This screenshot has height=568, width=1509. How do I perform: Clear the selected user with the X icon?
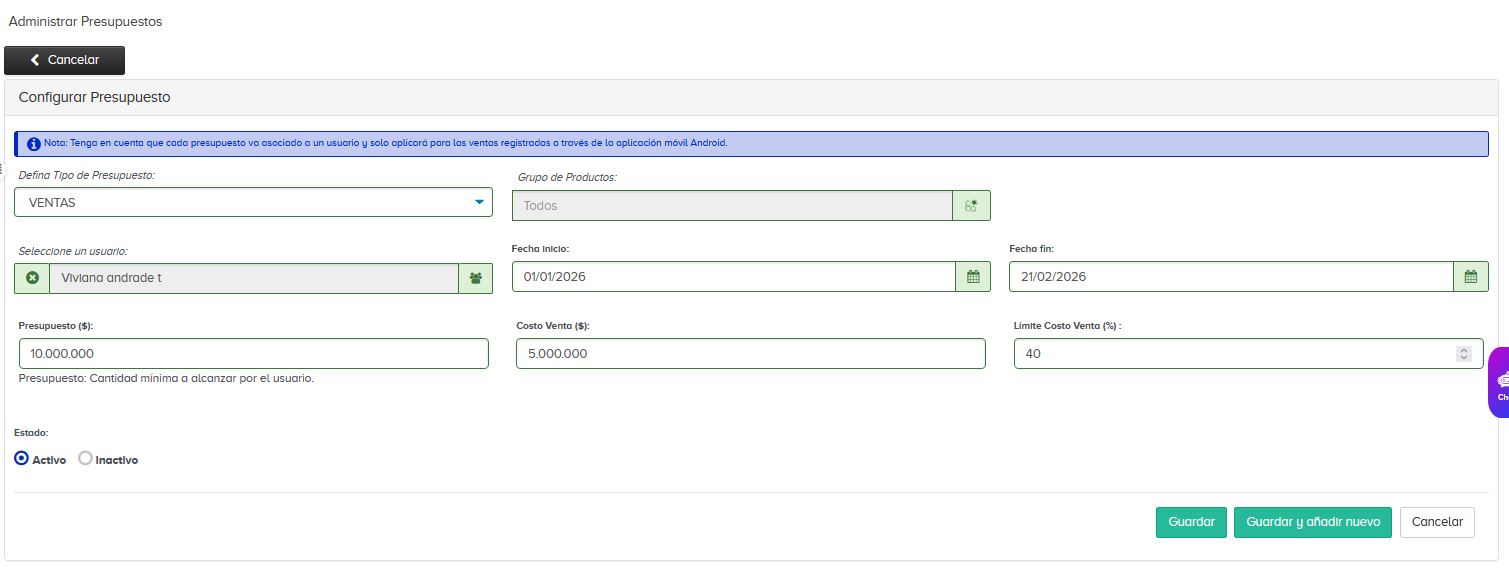pyautogui.click(x=32, y=278)
